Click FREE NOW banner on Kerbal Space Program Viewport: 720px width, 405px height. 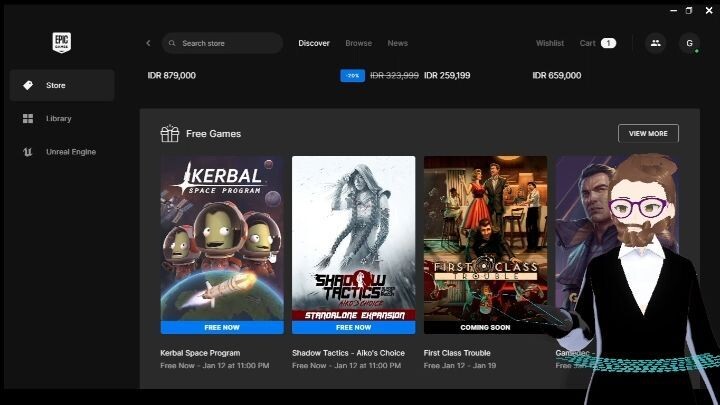click(x=222, y=327)
